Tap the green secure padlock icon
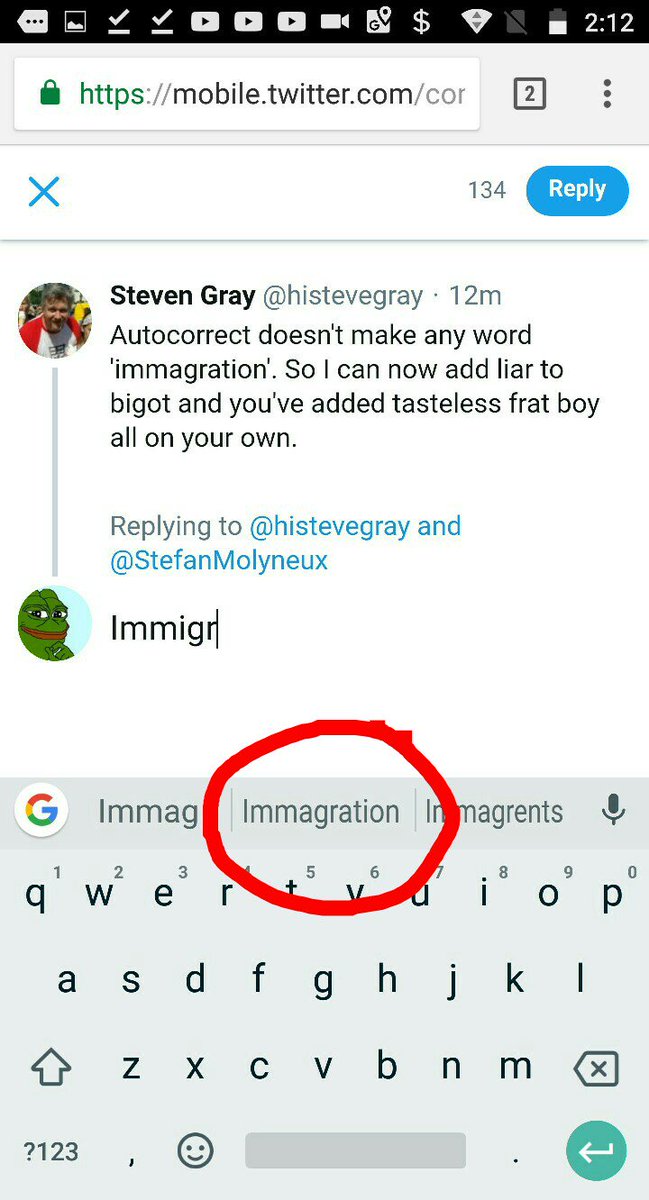649x1200 pixels. [x=48, y=95]
